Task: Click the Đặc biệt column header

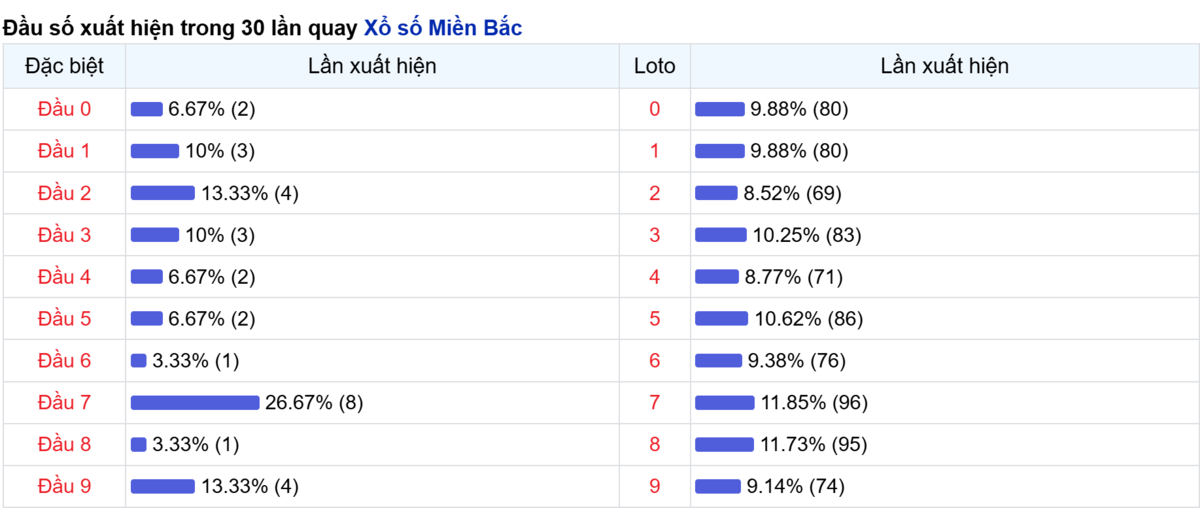Action: coord(64,67)
